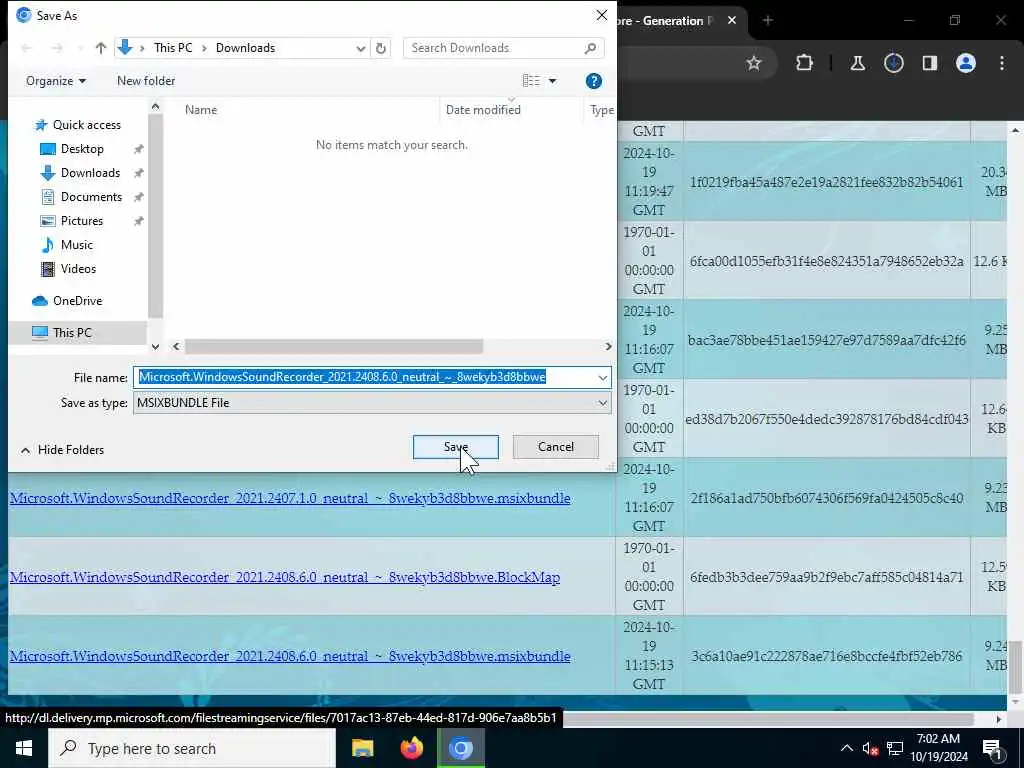Open the Chrome three-dot menu
This screenshot has width=1024, height=768.
[x=1002, y=63]
